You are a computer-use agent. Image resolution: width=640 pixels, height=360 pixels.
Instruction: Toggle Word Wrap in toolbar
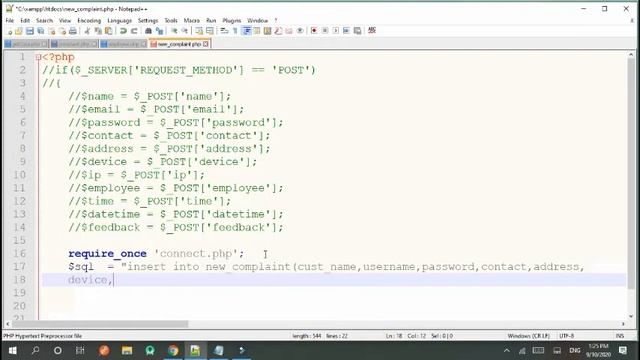click(224, 31)
